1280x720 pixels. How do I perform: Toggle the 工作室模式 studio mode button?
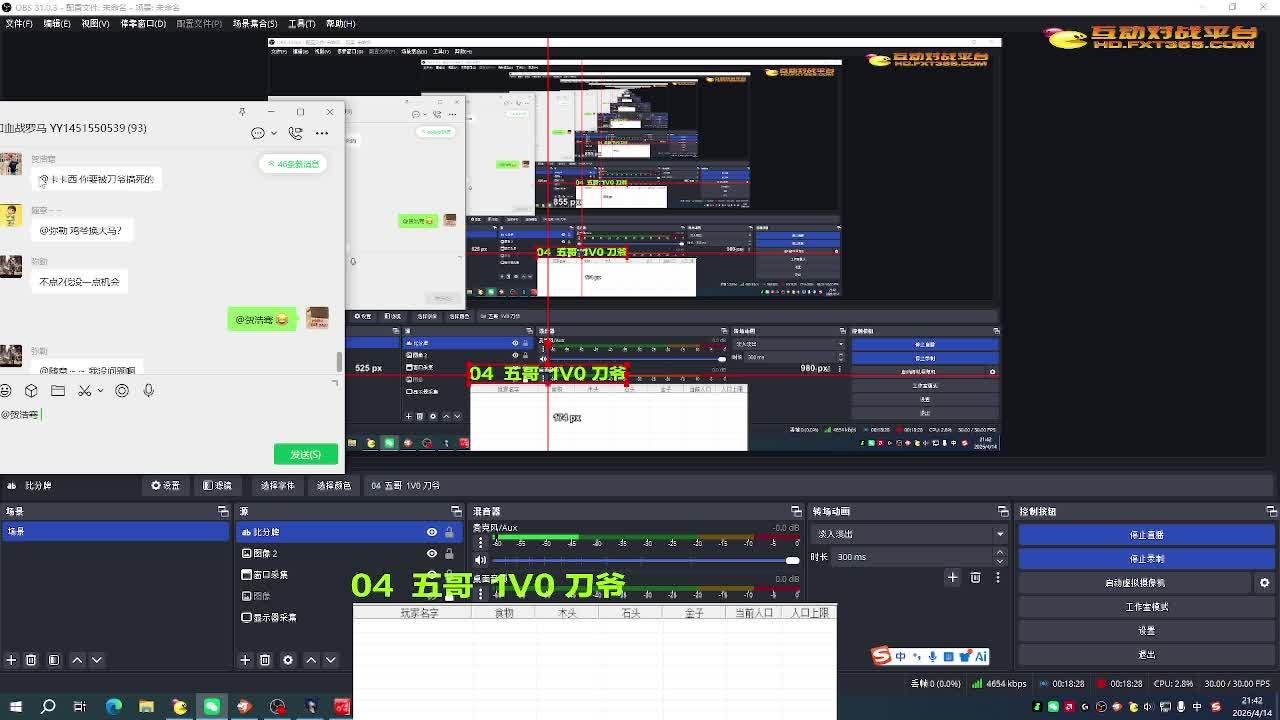tap(1146, 606)
